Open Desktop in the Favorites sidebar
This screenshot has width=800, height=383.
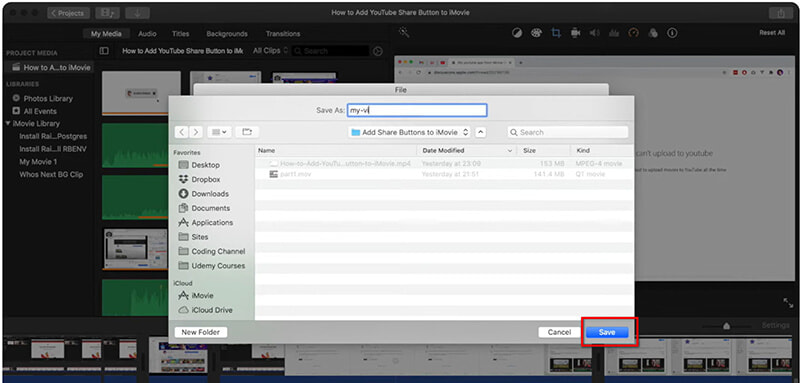199,165
